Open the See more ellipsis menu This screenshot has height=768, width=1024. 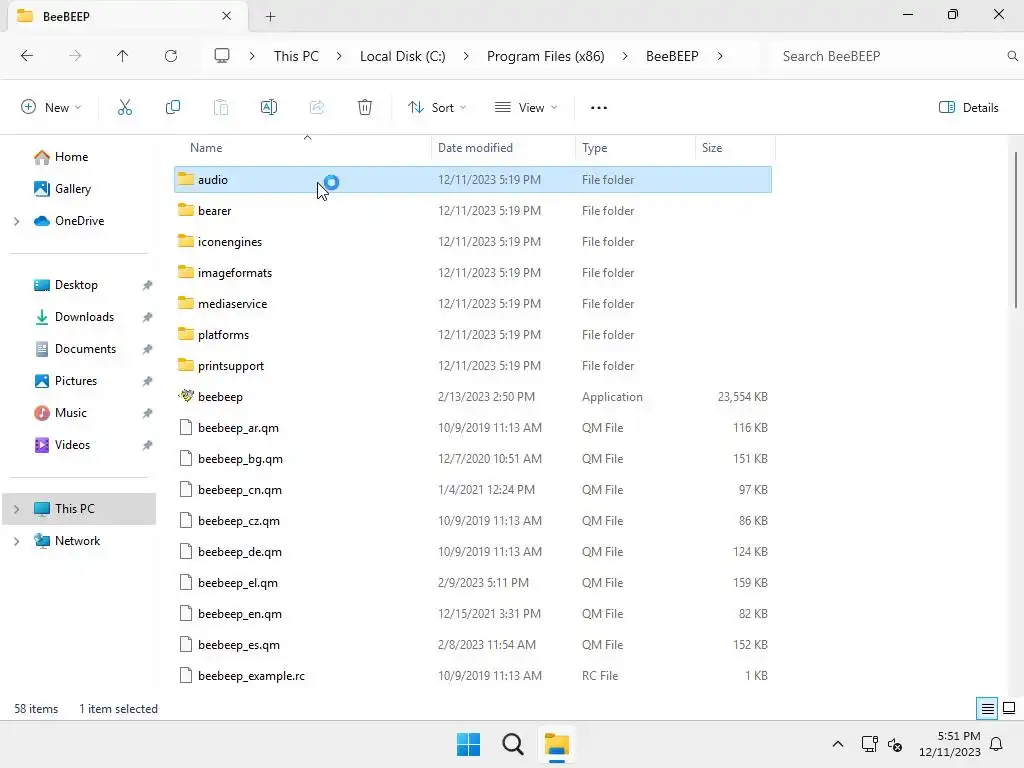[x=598, y=108]
